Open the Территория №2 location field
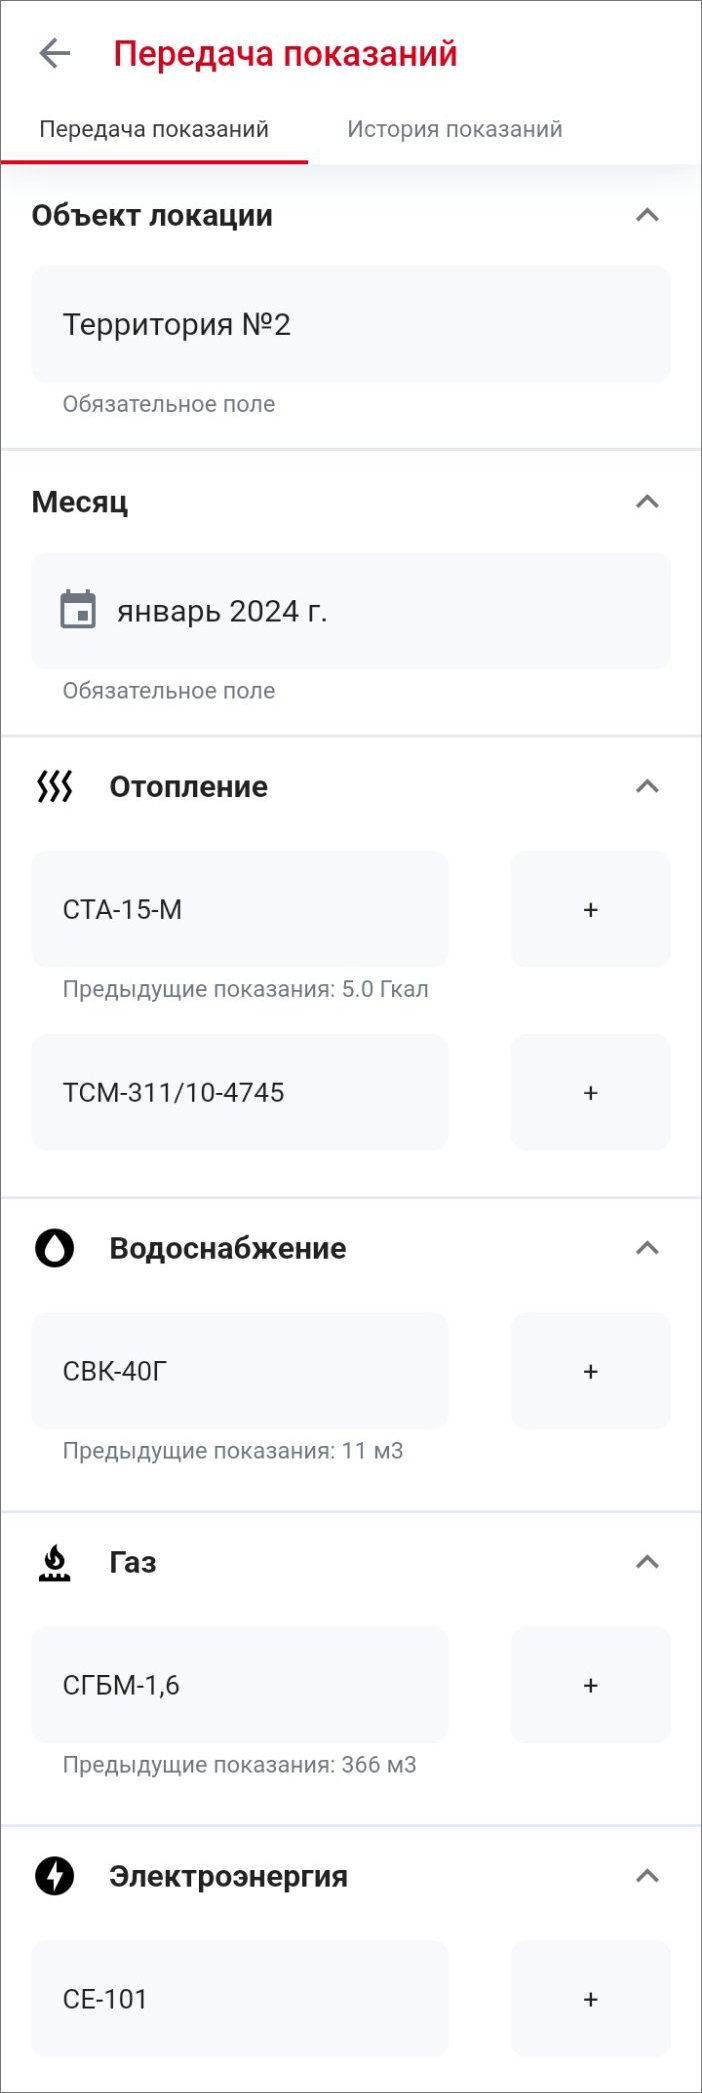The height and width of the screenshot is (2093, 702). (x=350, y=324)
